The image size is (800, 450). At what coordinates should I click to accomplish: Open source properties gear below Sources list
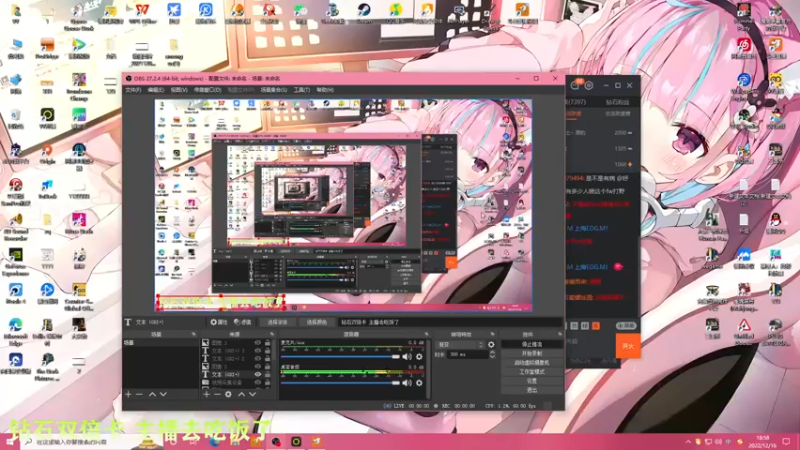(x=228, y=394)
